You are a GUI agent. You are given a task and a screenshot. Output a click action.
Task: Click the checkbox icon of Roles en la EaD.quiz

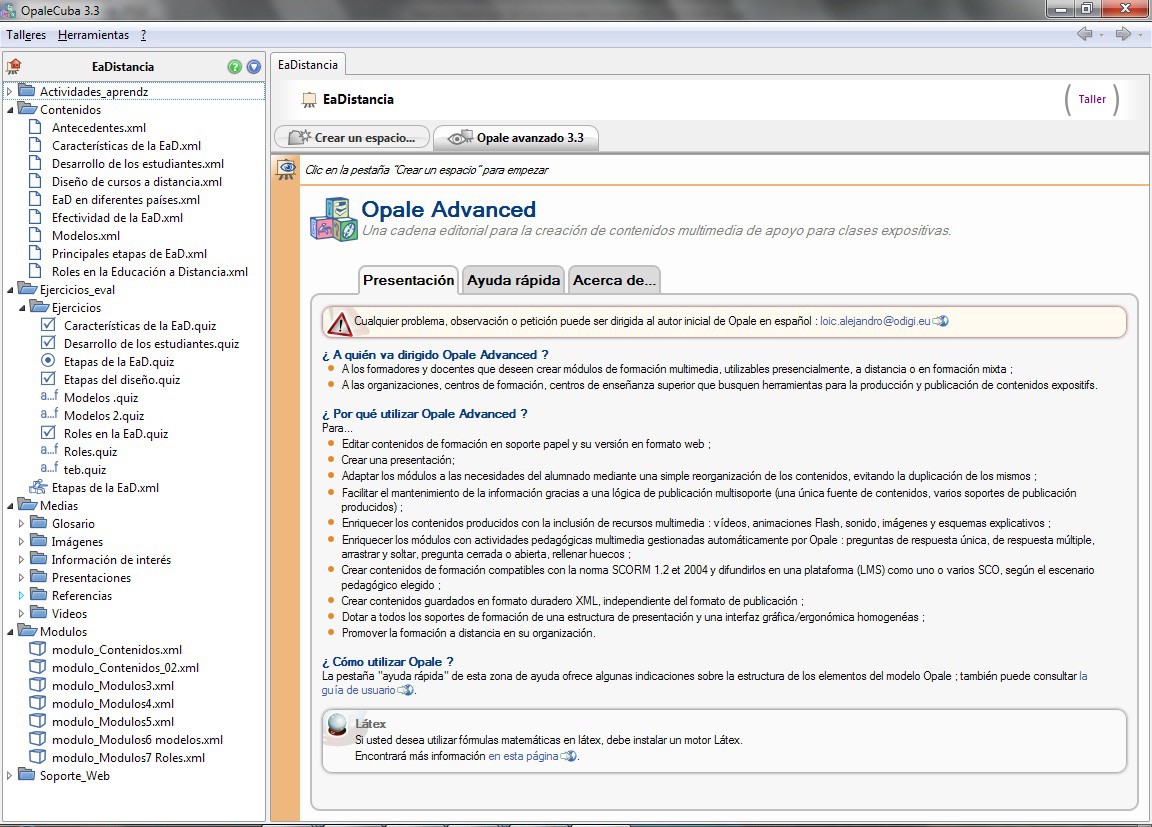[48, 433]
